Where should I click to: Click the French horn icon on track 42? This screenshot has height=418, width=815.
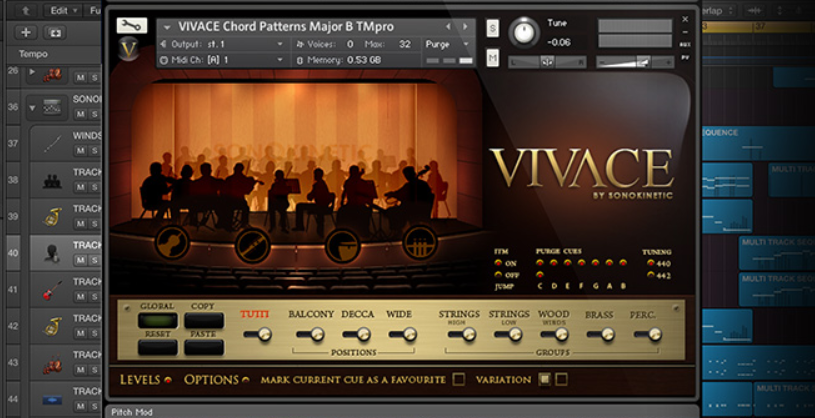pos(52,326)
